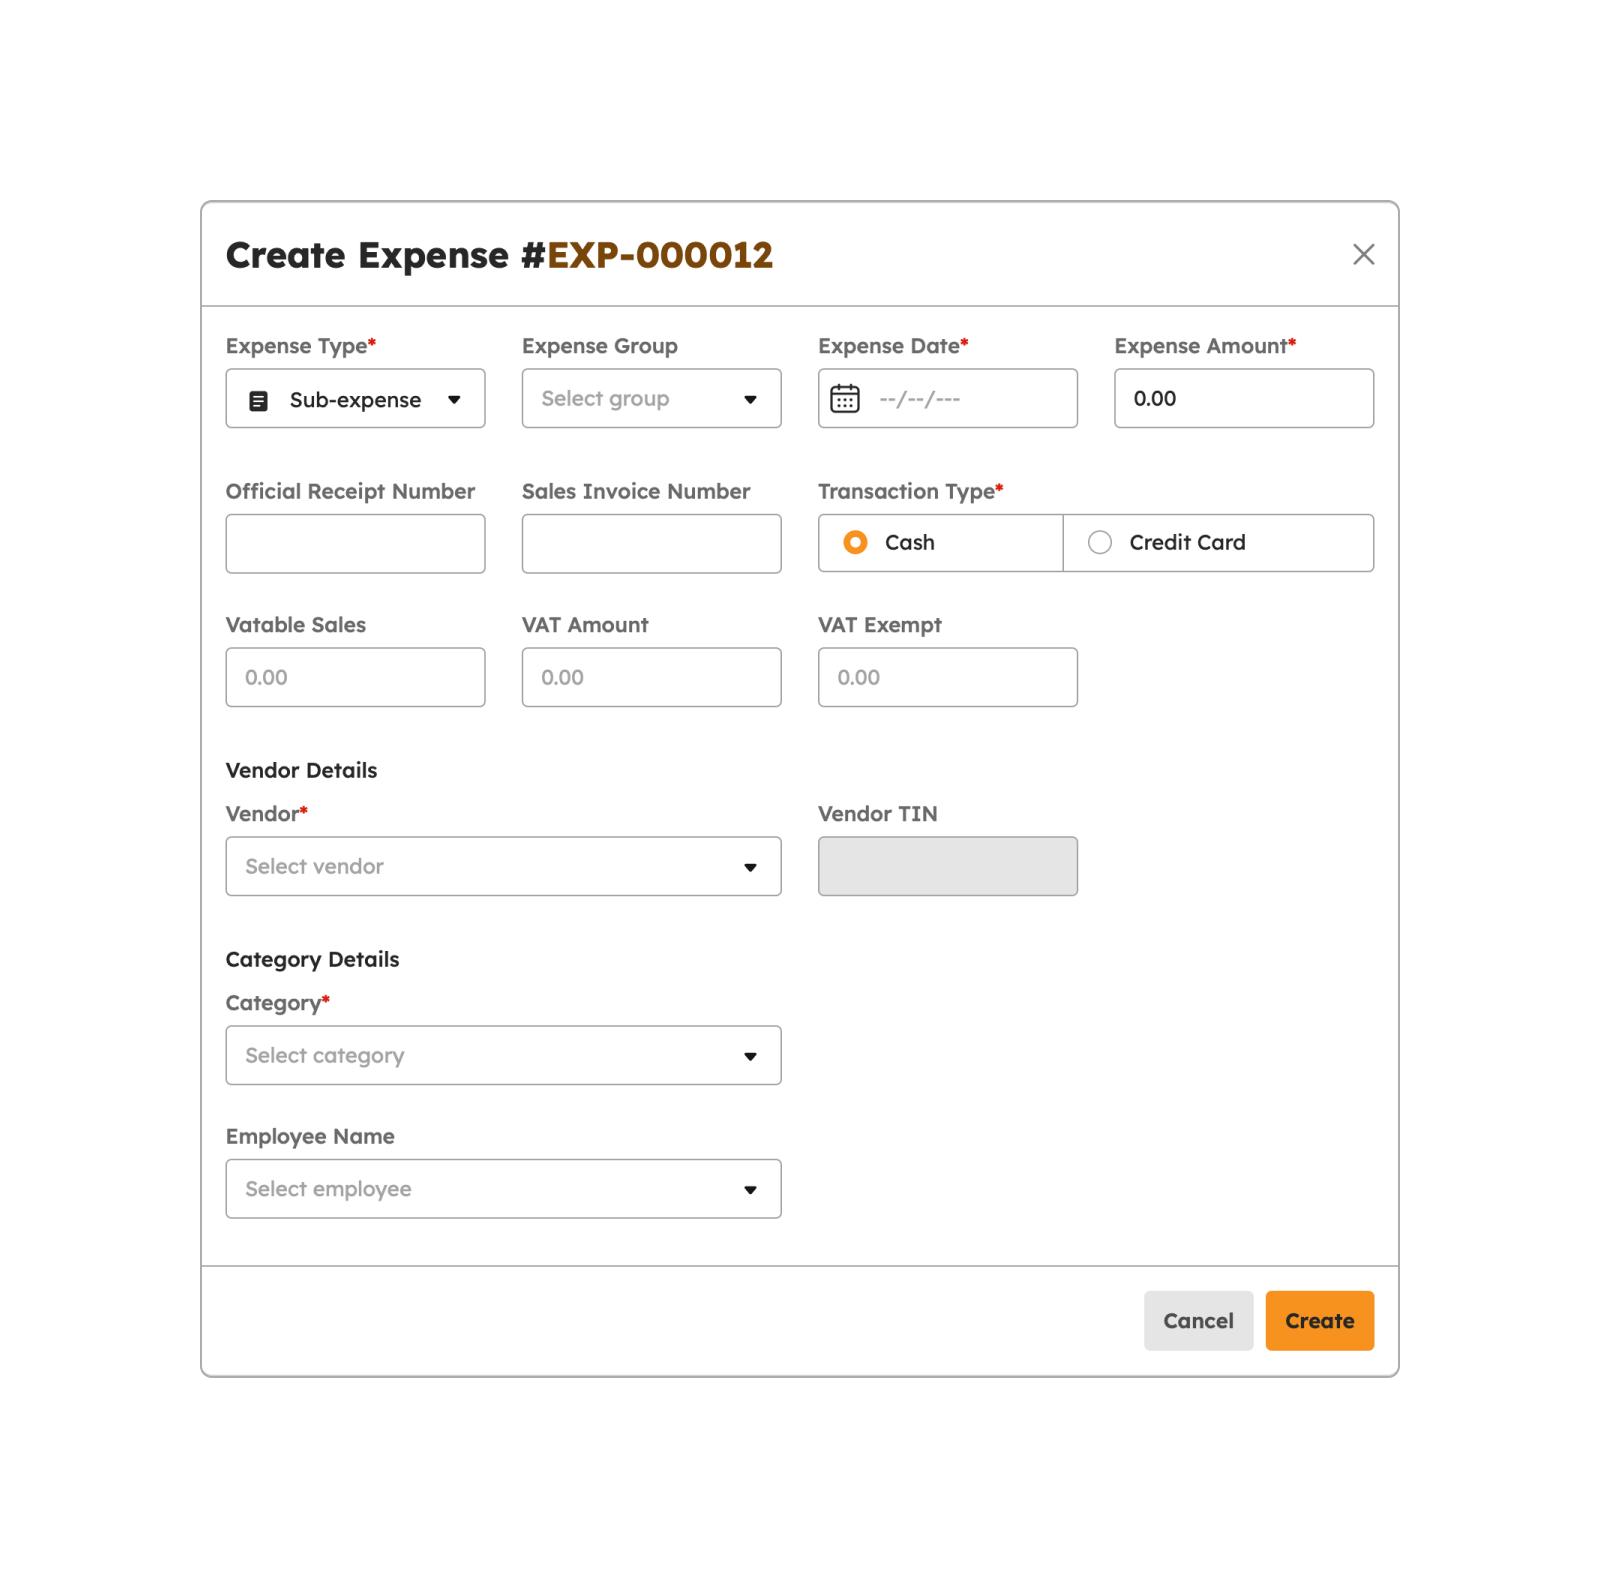Click the Official Receipt Number field
The width and height of the screenshot is (1600, 1578).
click(355, 543)
